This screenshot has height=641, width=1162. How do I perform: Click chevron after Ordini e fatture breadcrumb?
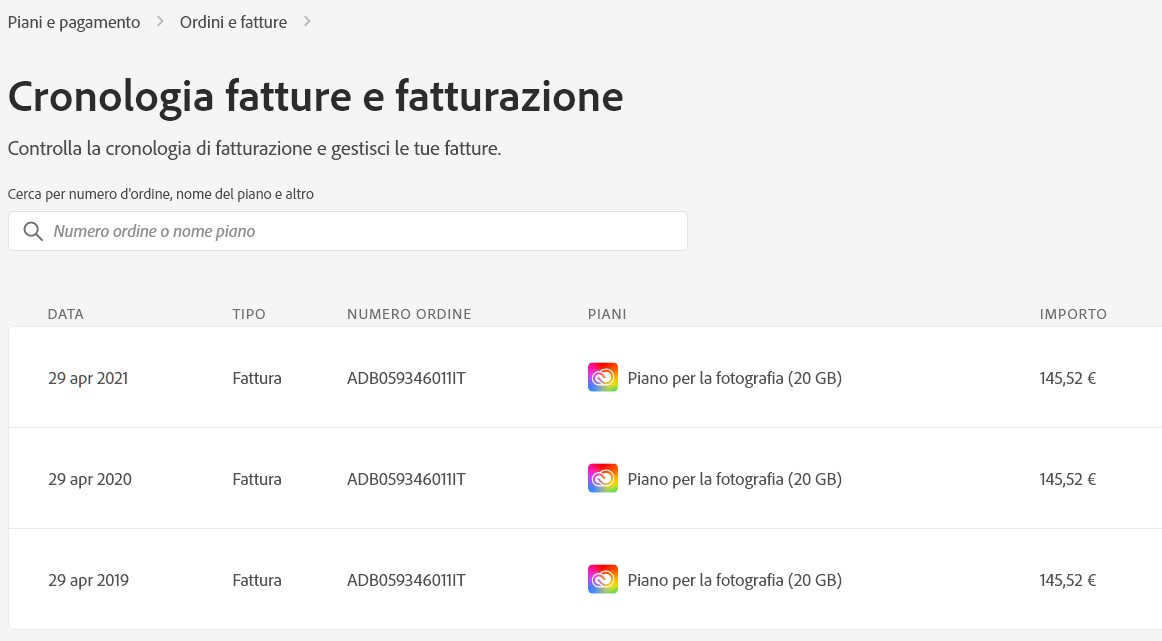(x=307, y=21)
